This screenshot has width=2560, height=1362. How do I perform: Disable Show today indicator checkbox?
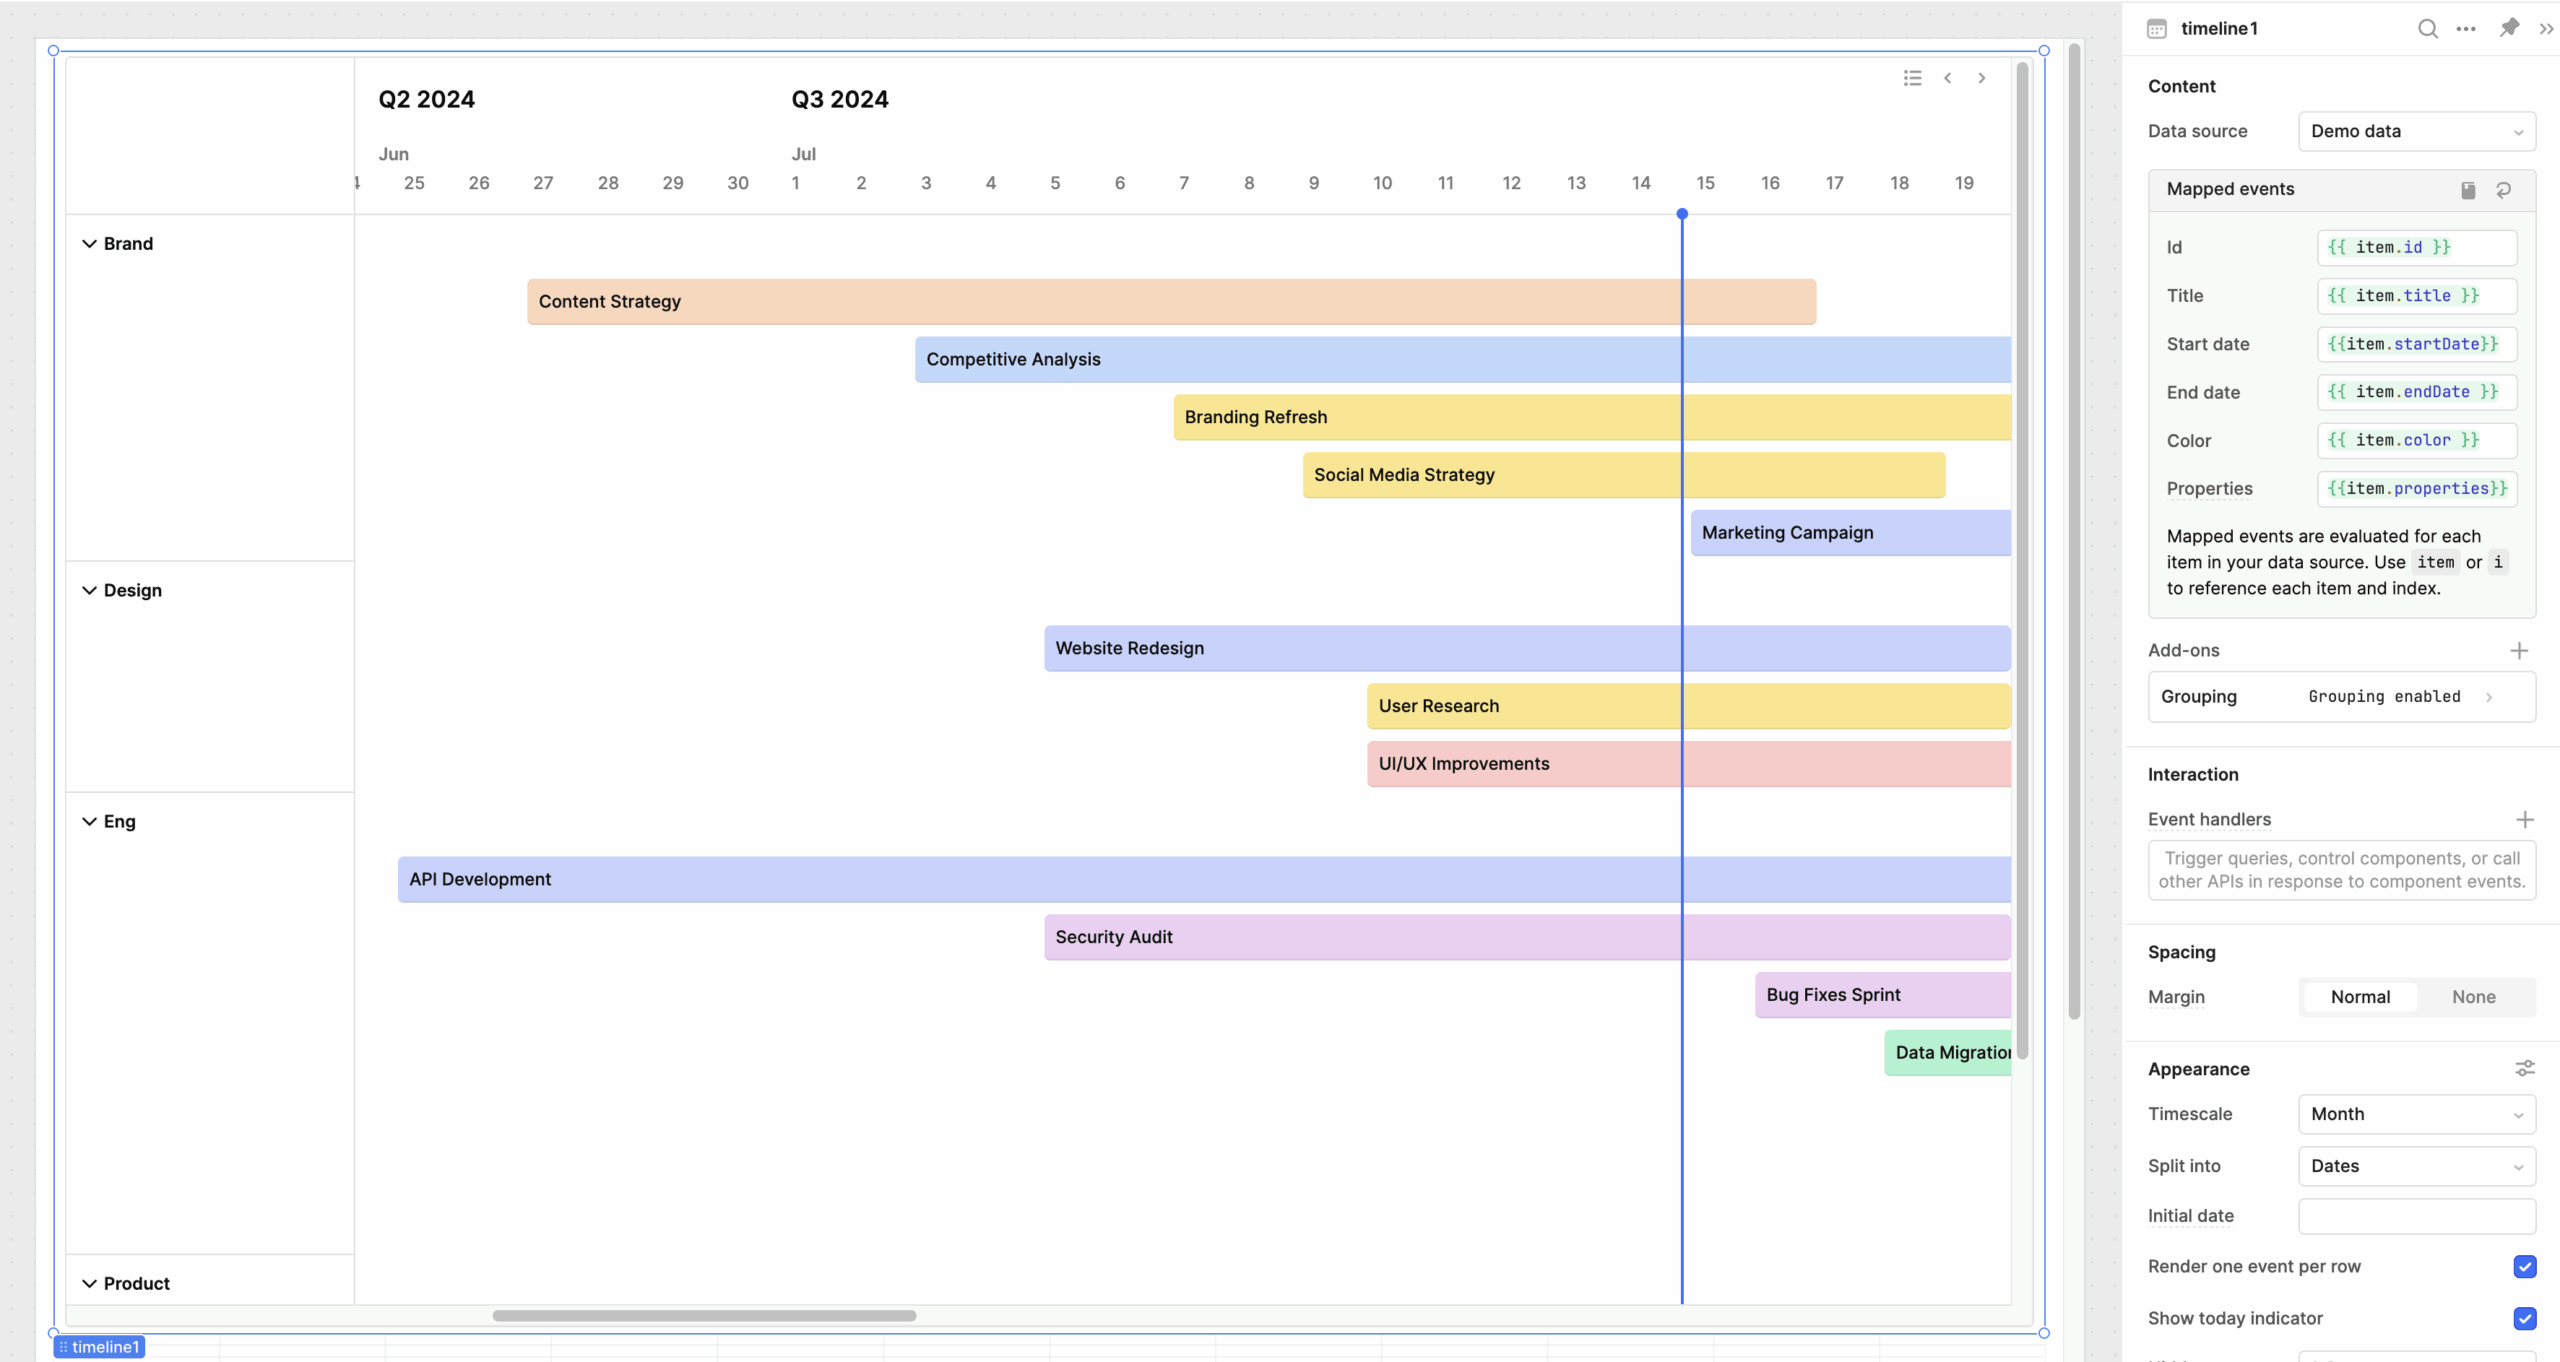coord(2524,1319)
